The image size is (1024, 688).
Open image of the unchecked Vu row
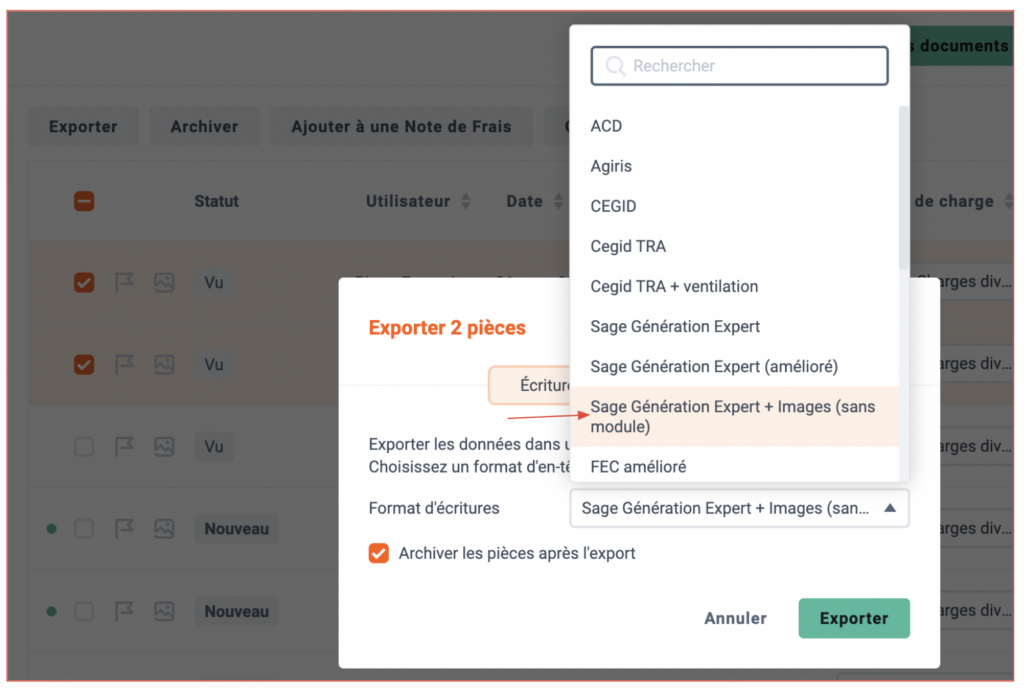[164, 446]
